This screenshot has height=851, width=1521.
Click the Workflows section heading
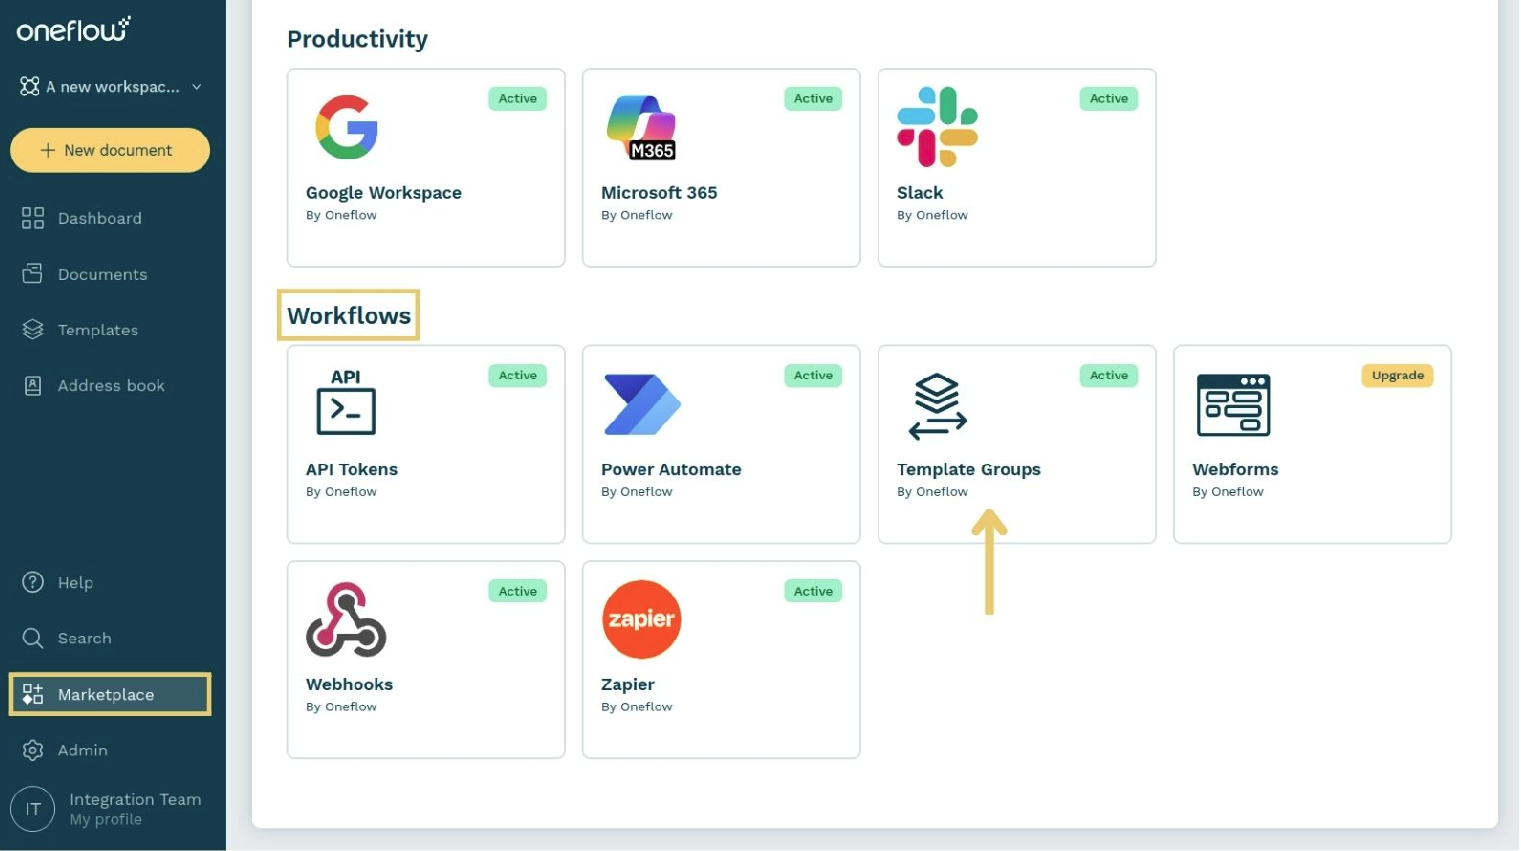(349, 315)
